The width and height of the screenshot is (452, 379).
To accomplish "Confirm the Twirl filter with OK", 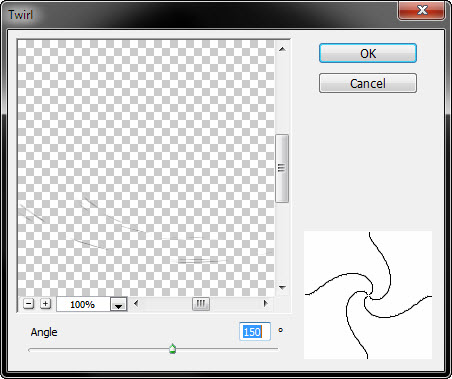I will 368,53.
